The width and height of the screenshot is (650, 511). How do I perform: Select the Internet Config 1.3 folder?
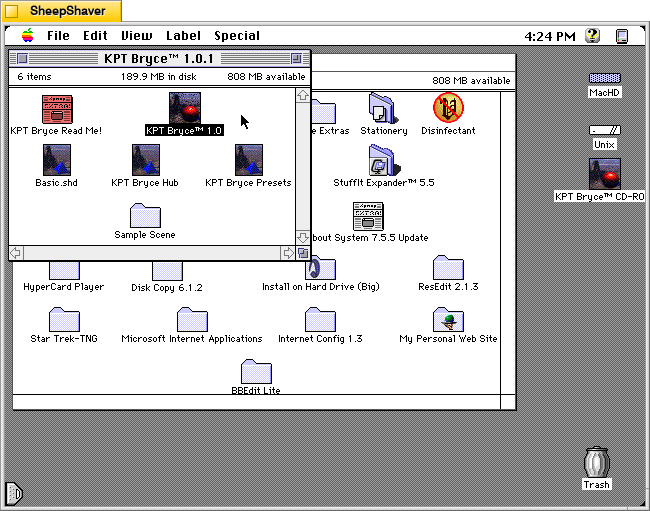pyautogui.click(x=320, y=320)
